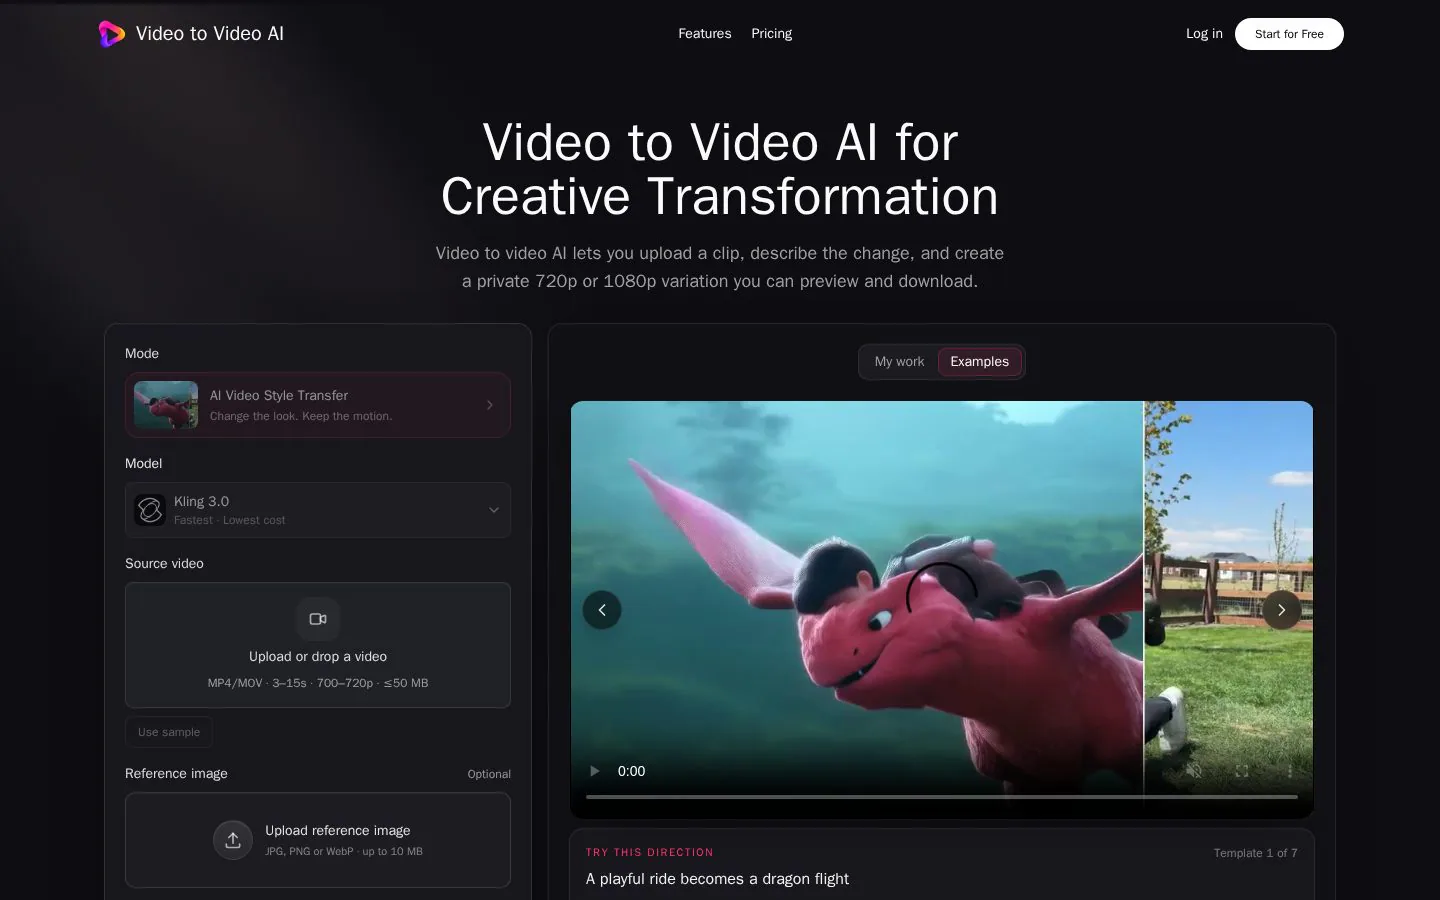Click the Upload reference image label
Image resolution: width=1440 pixels, height=900 pixels.
coord(338,831)
